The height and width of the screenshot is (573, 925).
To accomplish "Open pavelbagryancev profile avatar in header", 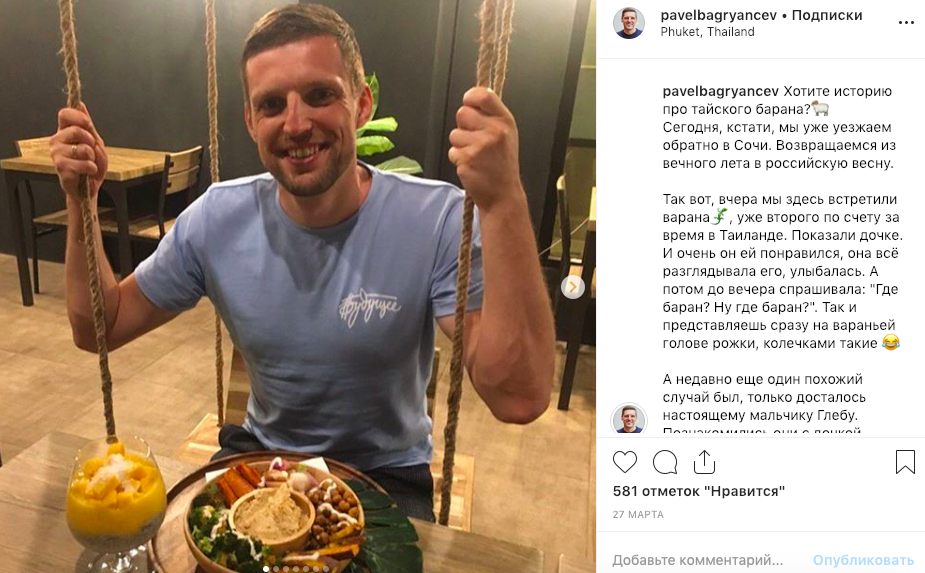I will [628, 23].
